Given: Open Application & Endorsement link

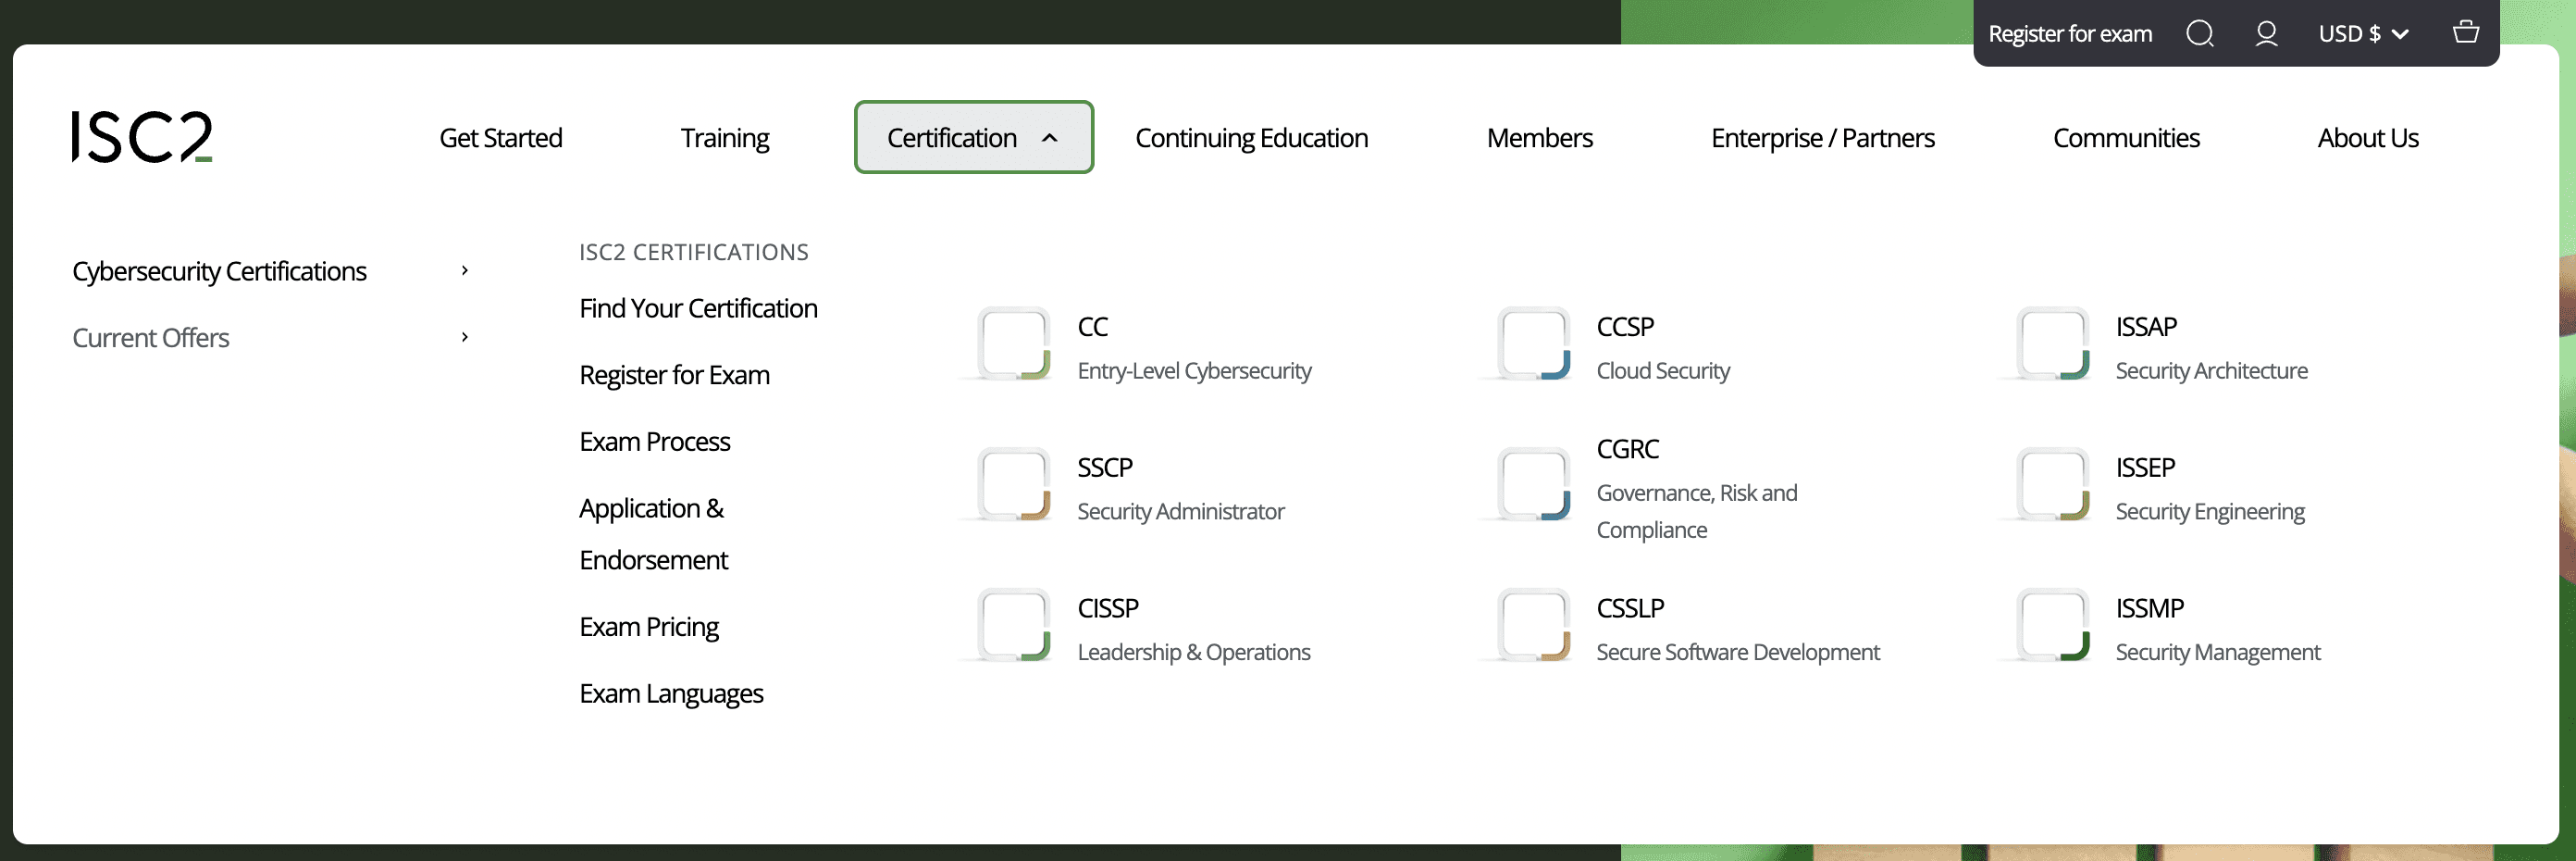Looking at the screenshot, I should (653, 534).
